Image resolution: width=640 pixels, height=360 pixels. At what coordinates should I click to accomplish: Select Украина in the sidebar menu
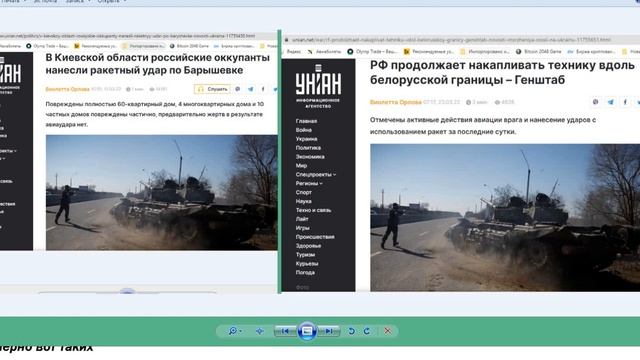[x=307, y=139]
